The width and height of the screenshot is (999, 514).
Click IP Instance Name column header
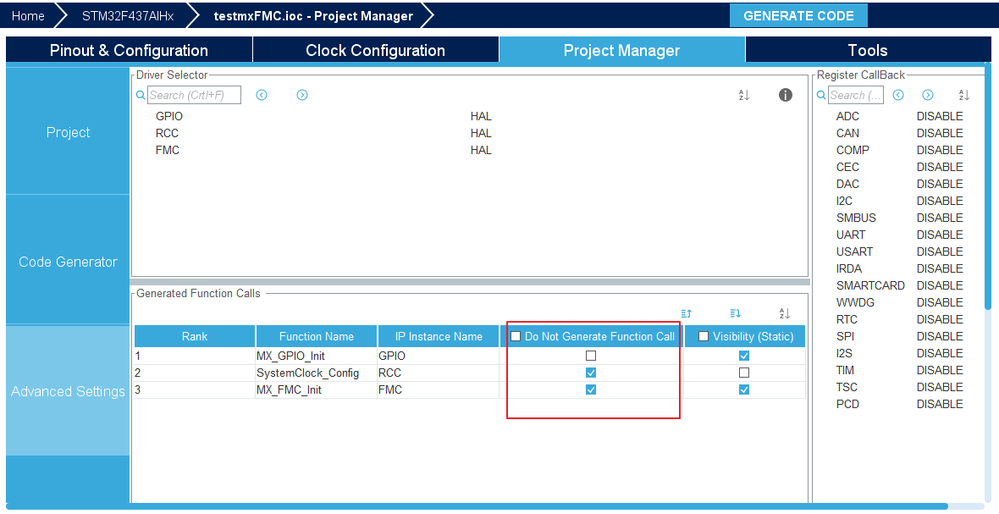coord(438,336)
